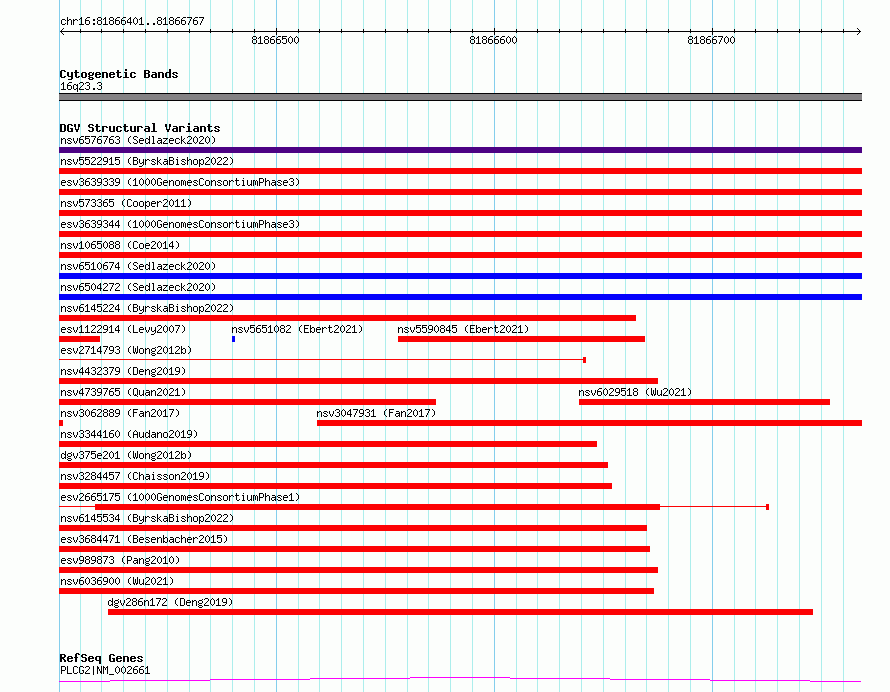Click esv3639344 (1000GenomesConsortiumPhase3) label
890x692 pixels.
(x=180, y=224)
